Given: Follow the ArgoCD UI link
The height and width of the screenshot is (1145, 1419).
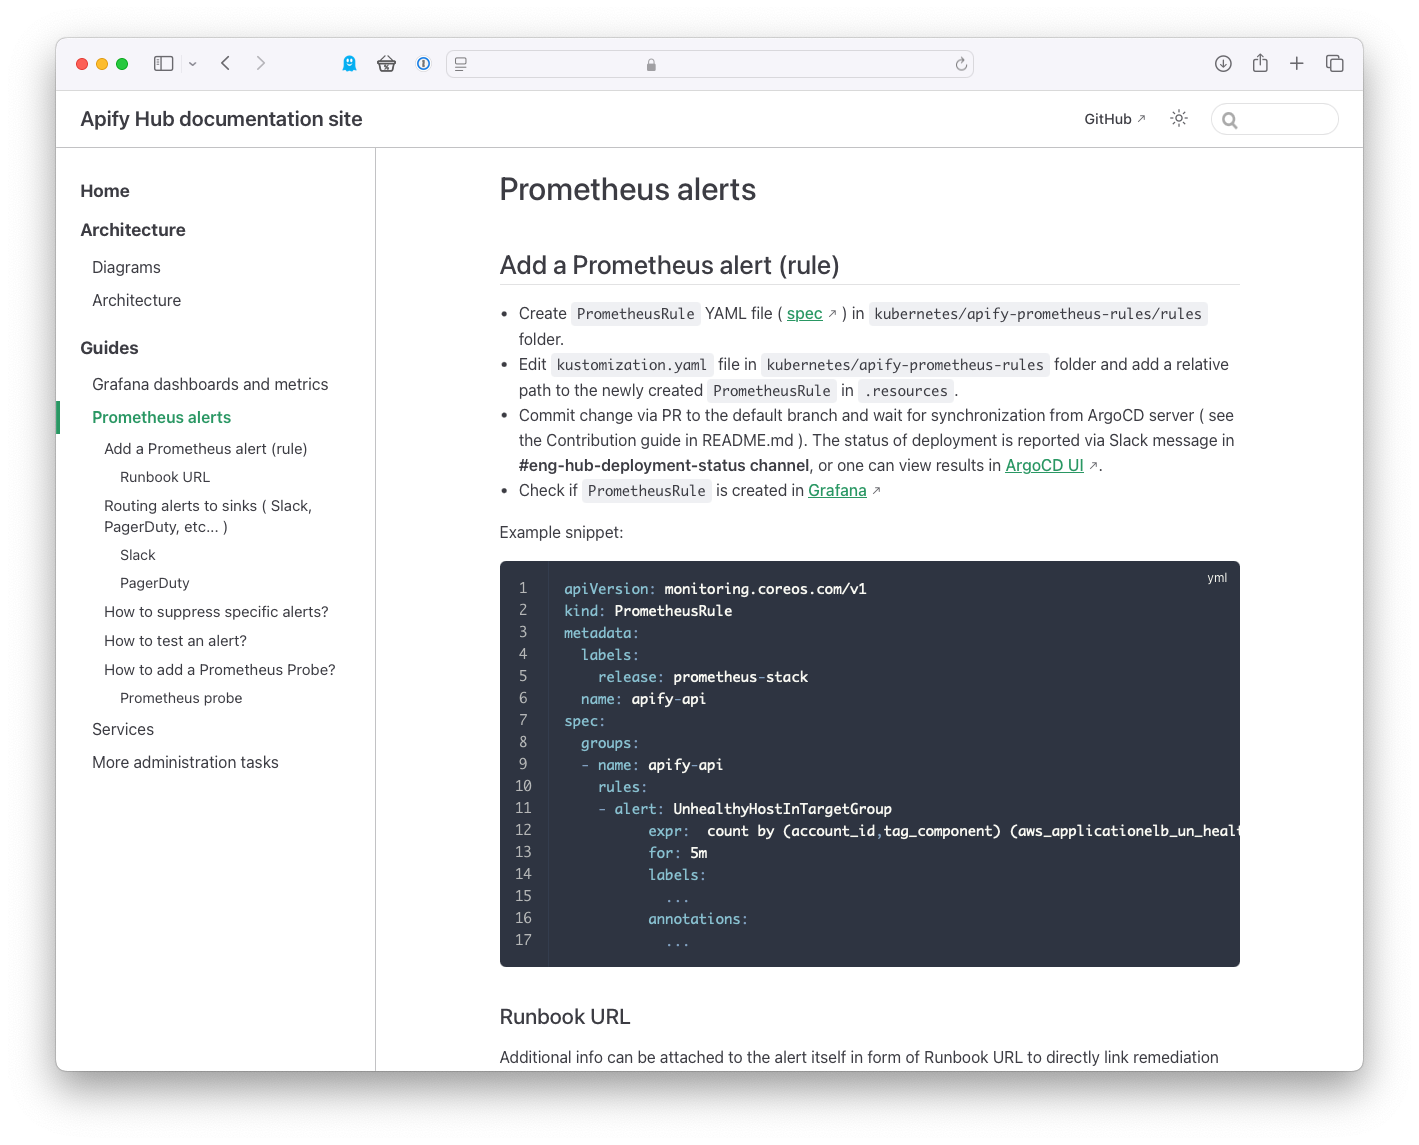Looking at the screenshot, I should [x=1045, y=465].
